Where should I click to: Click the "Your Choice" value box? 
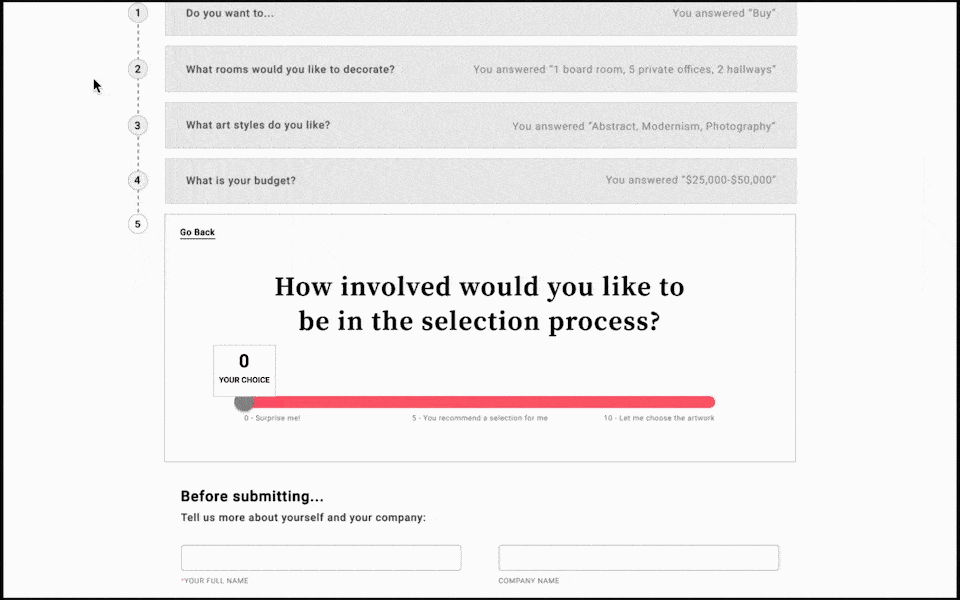pos(244,370)
